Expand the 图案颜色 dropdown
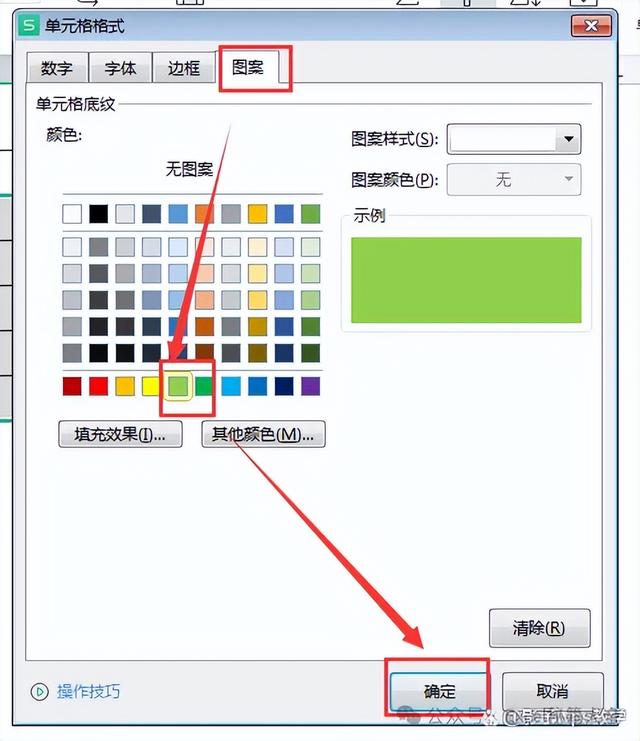The height and width of the screenshot is (741, 640). (x=569, y=179)
